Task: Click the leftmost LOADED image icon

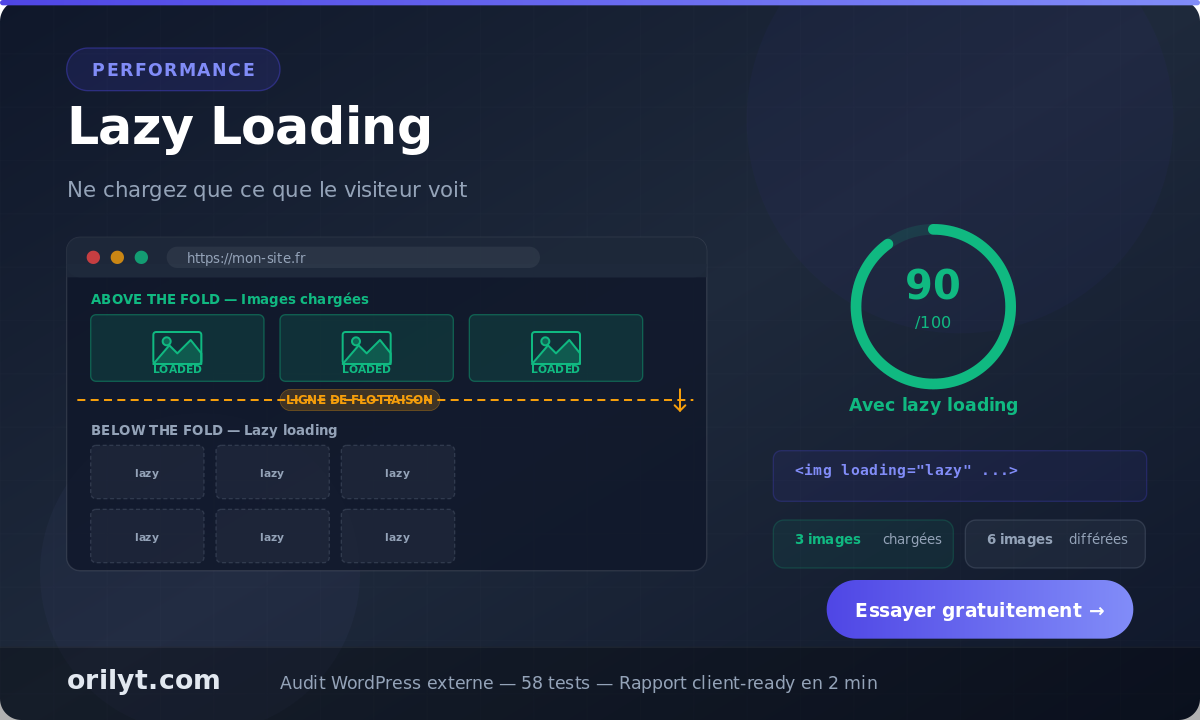Action: pos(177,348)
